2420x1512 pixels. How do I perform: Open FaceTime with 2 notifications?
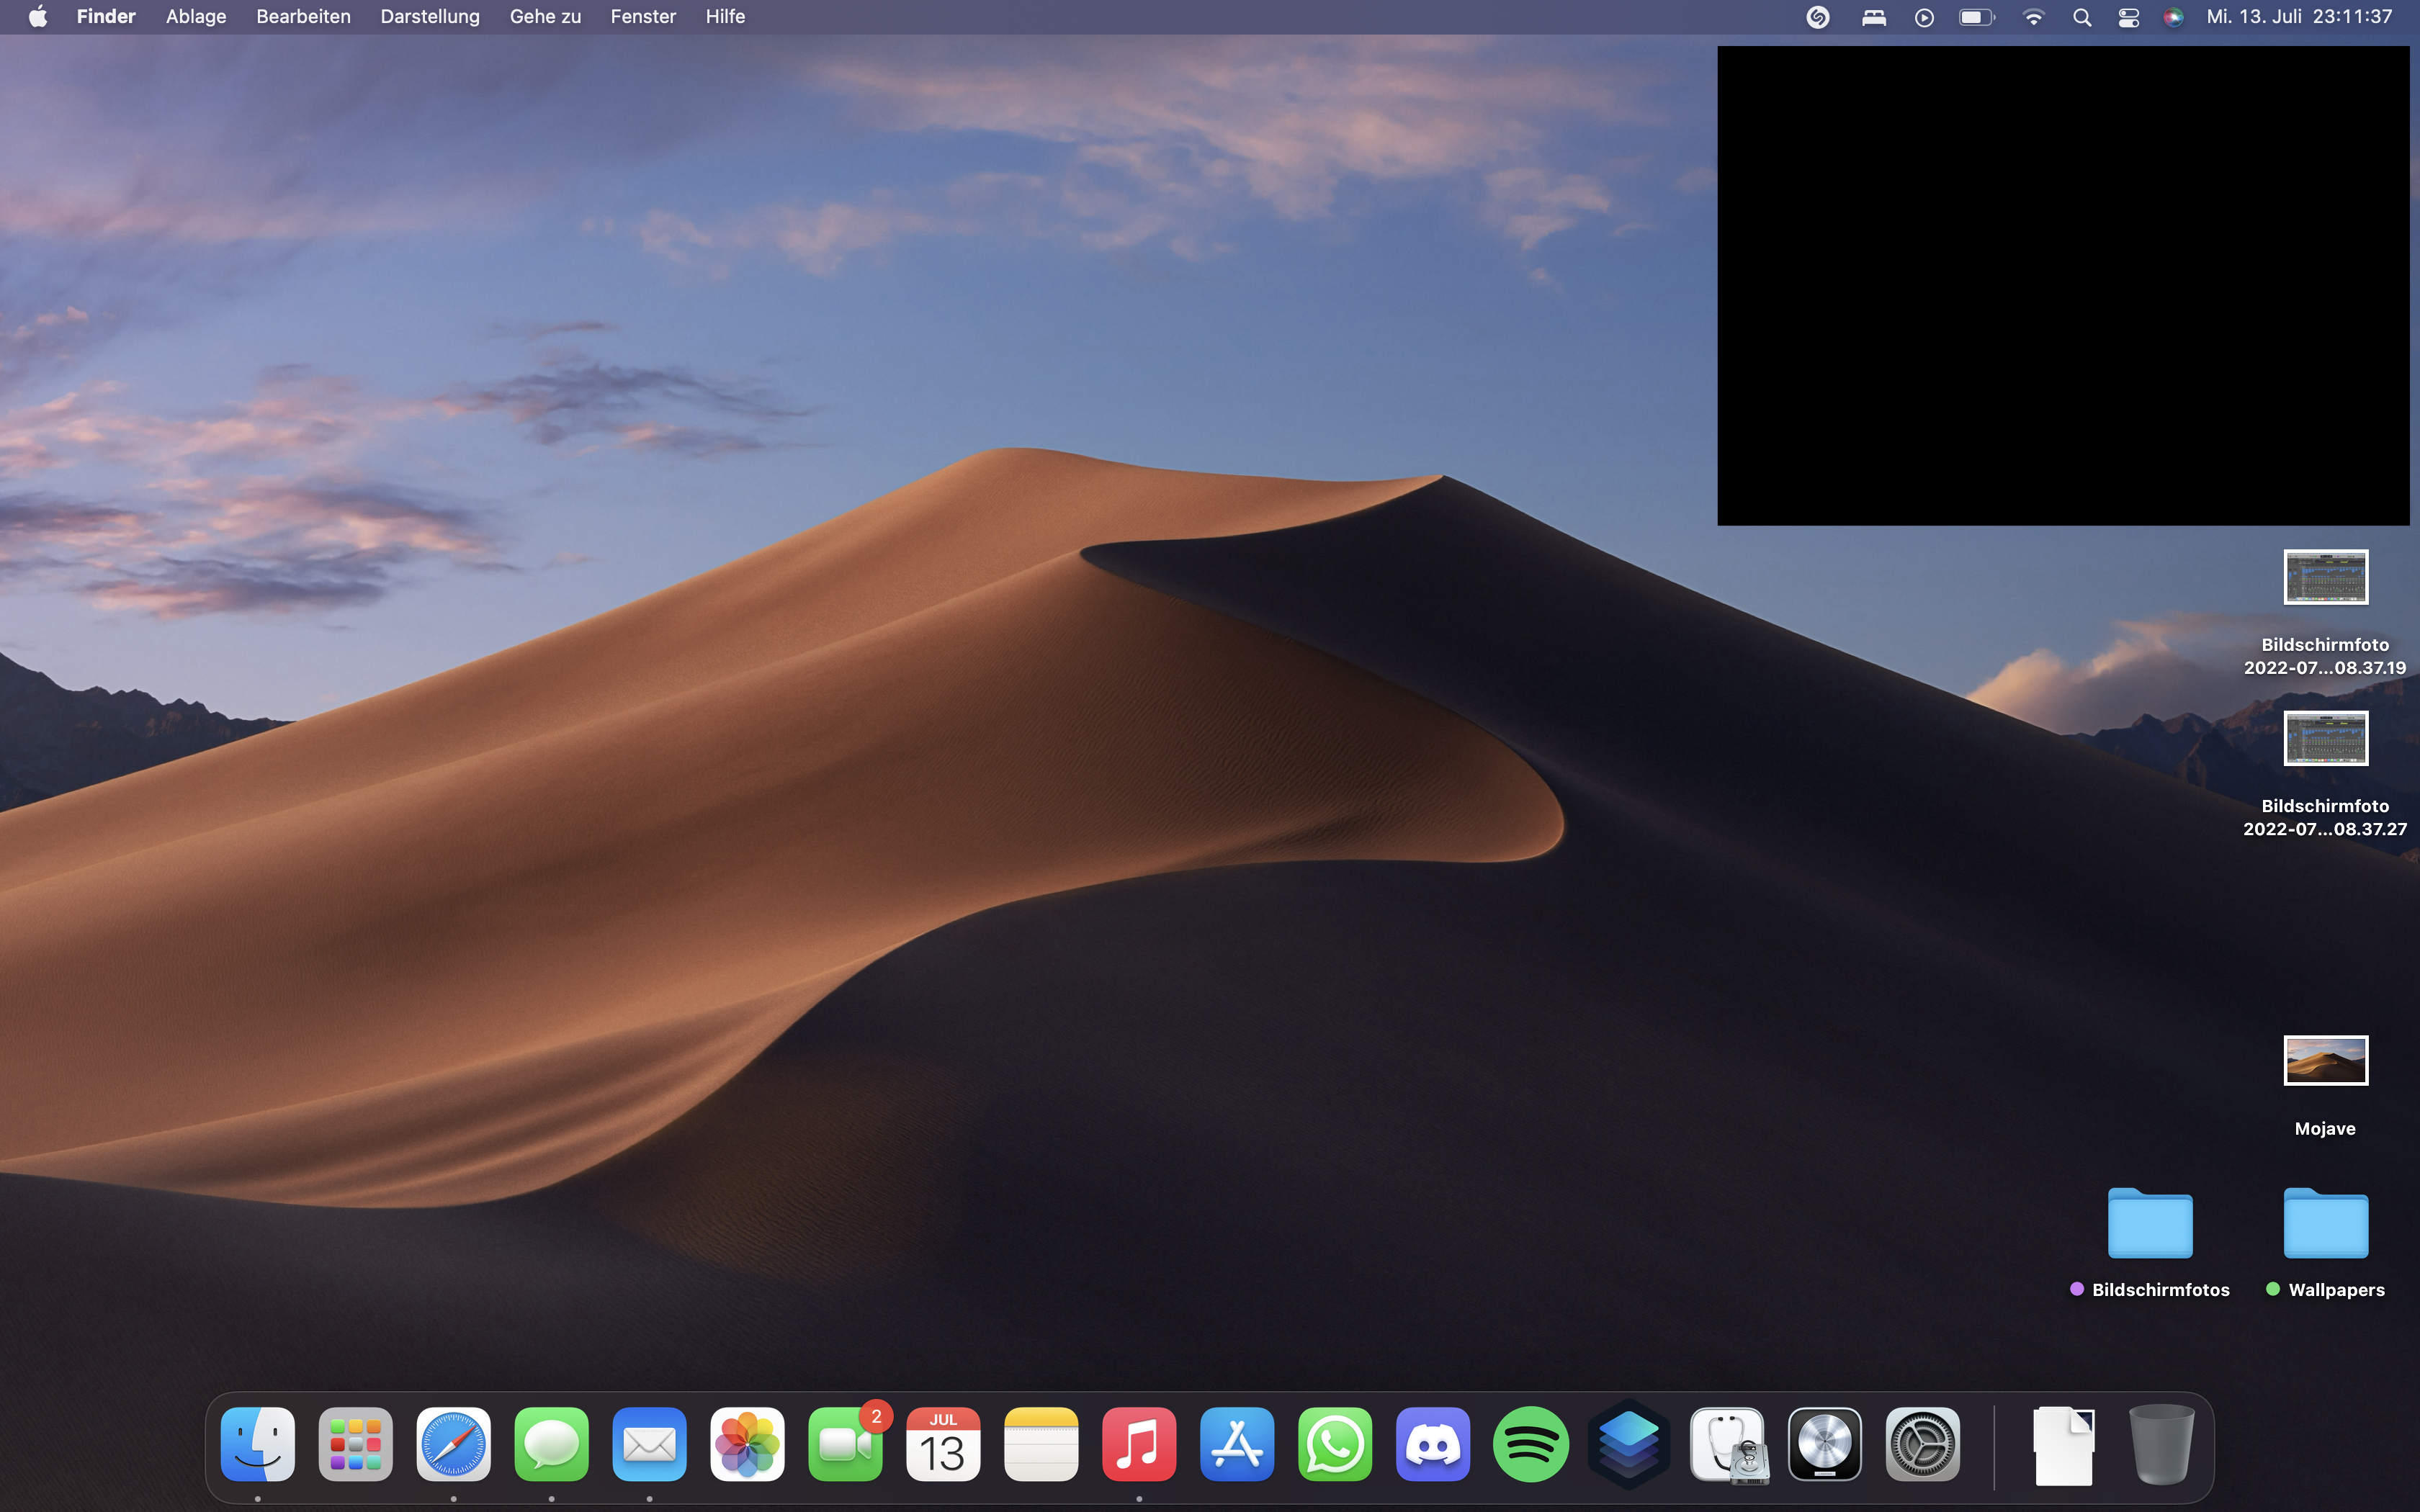[845, 1445]
